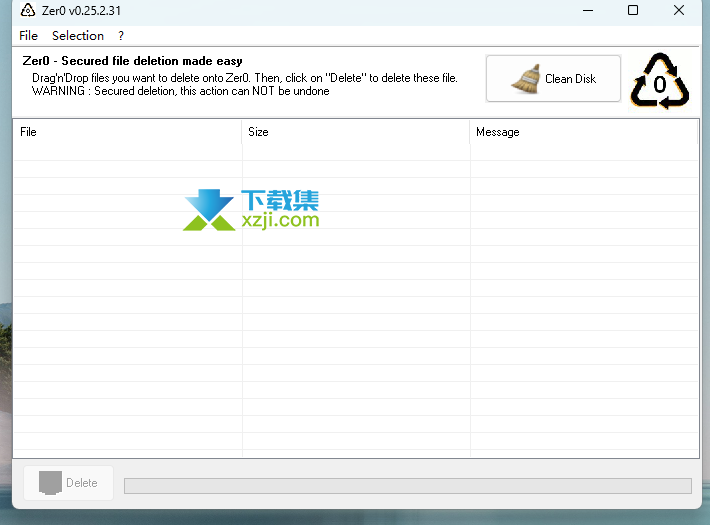710x525 pixels.
Task: Open the question mark help menu
Action: coord(121,36)
